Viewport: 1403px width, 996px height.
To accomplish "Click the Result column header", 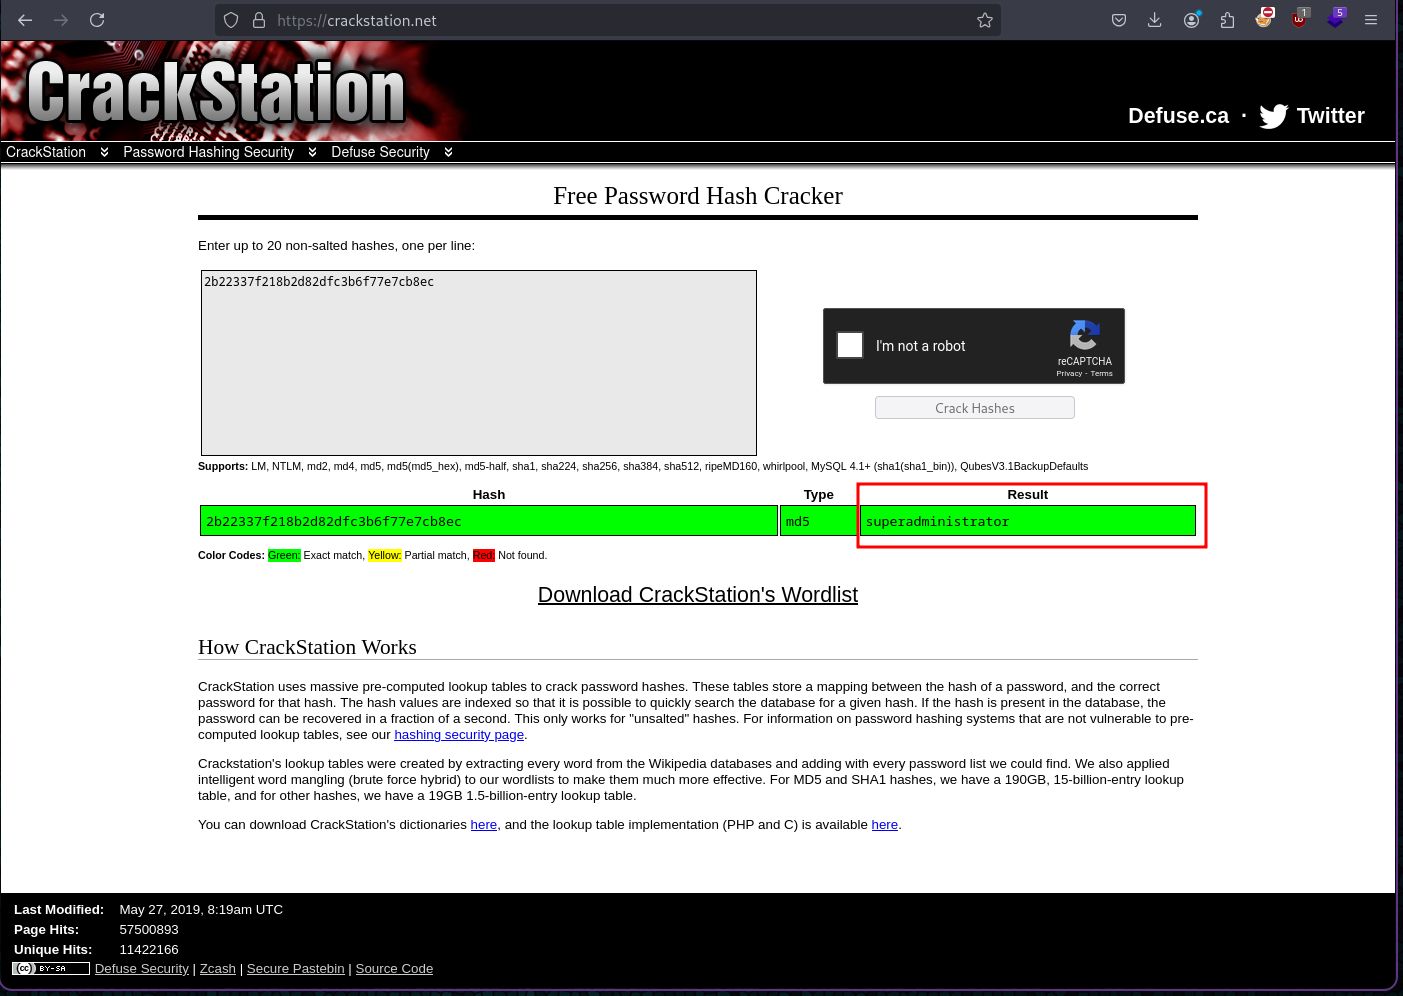I will coord(1028,495).
